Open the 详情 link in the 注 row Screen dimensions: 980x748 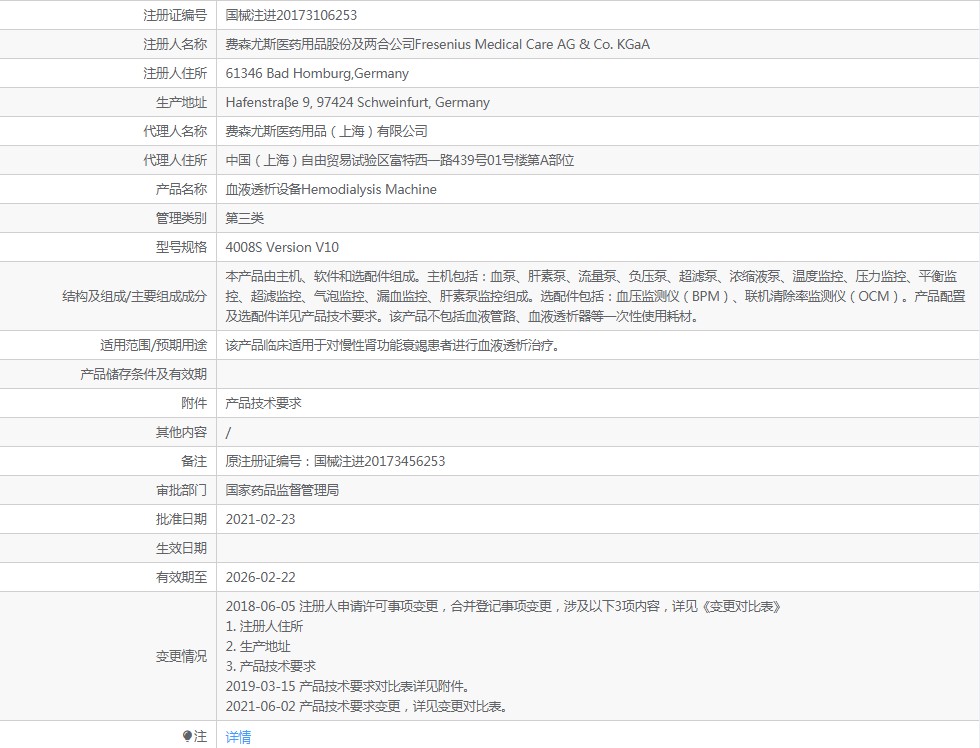click(x=238, y=737)
